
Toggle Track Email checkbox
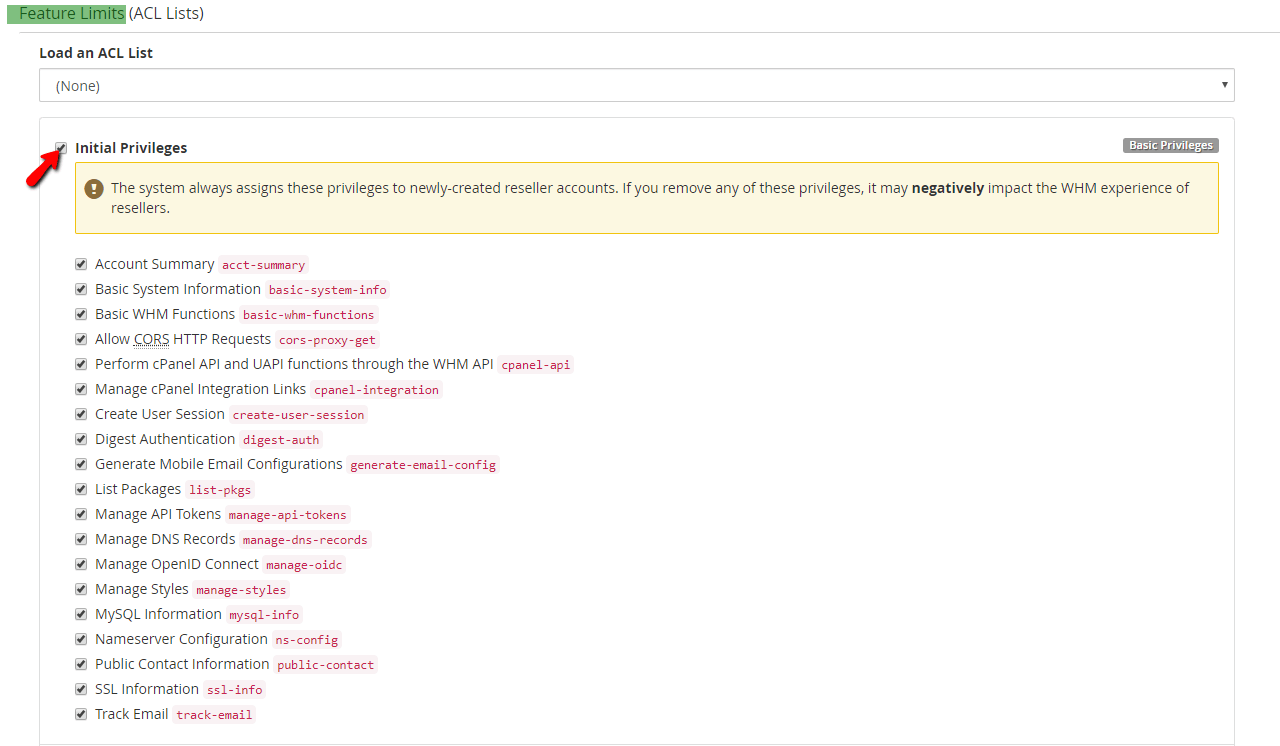click(81, 715)
